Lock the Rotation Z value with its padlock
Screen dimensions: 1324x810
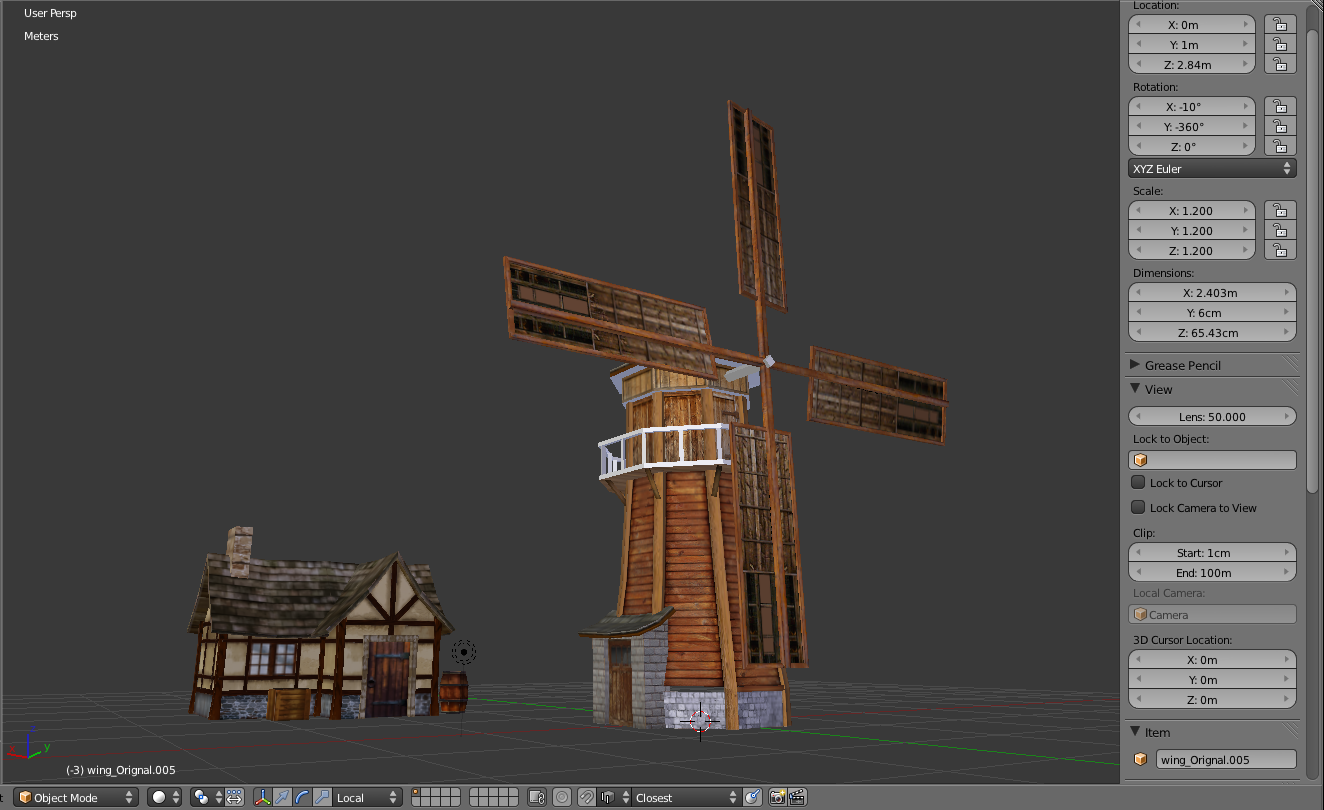point(1280,146)
